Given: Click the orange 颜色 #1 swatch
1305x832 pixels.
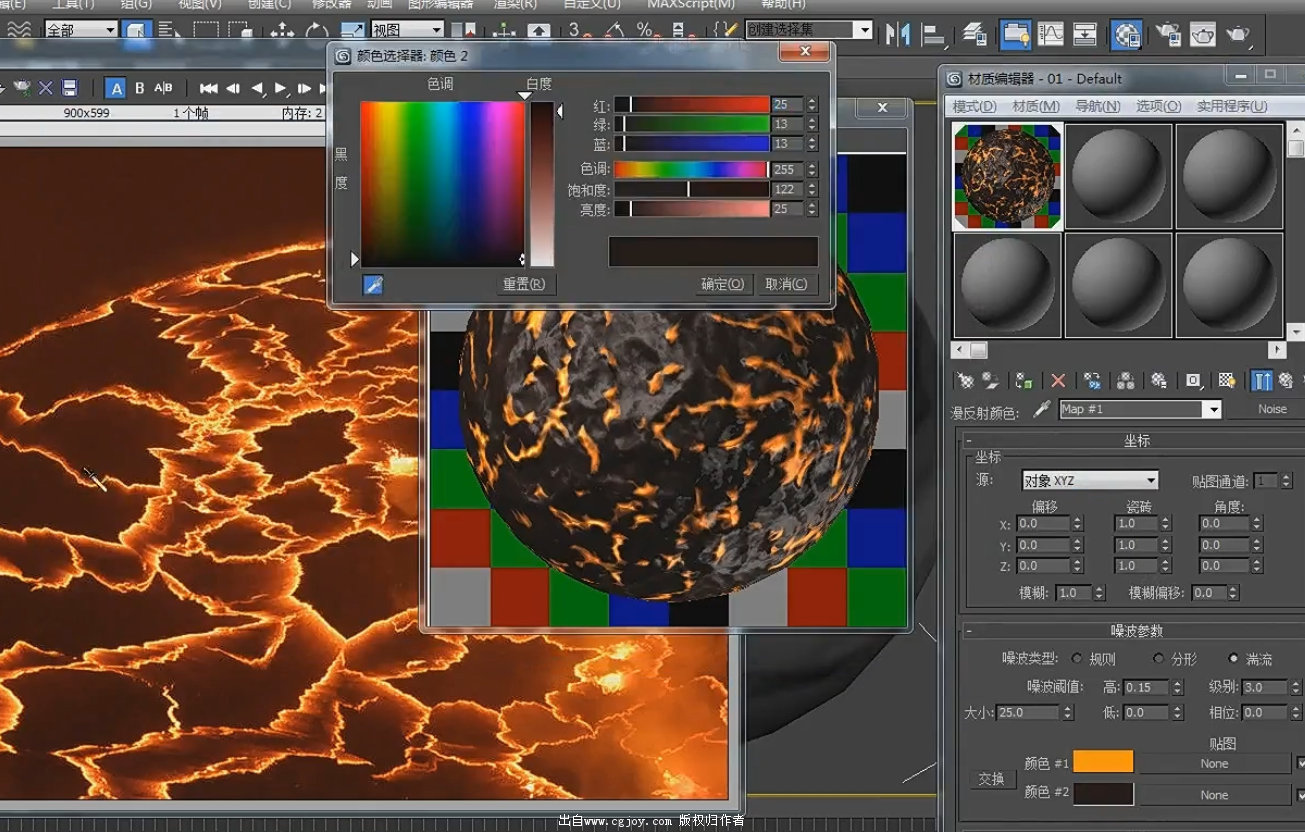Looking at the screenshot, I should pyautogui.click(x=1103, y=762).
